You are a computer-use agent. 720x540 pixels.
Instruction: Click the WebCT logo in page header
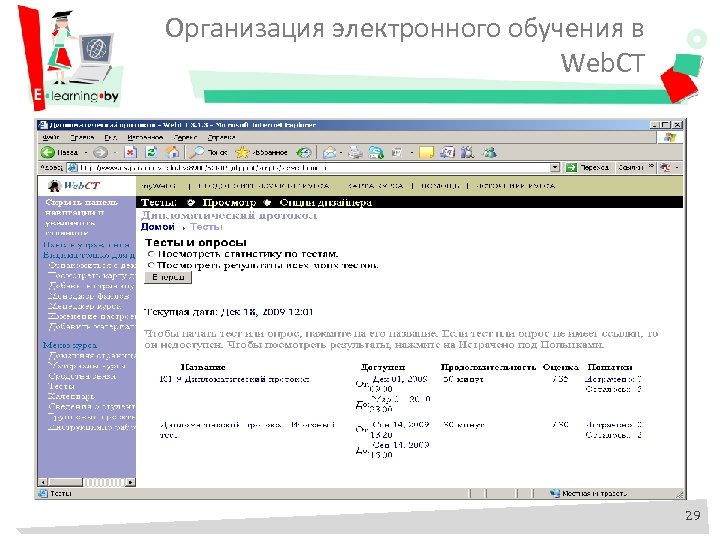click(73, 186)
